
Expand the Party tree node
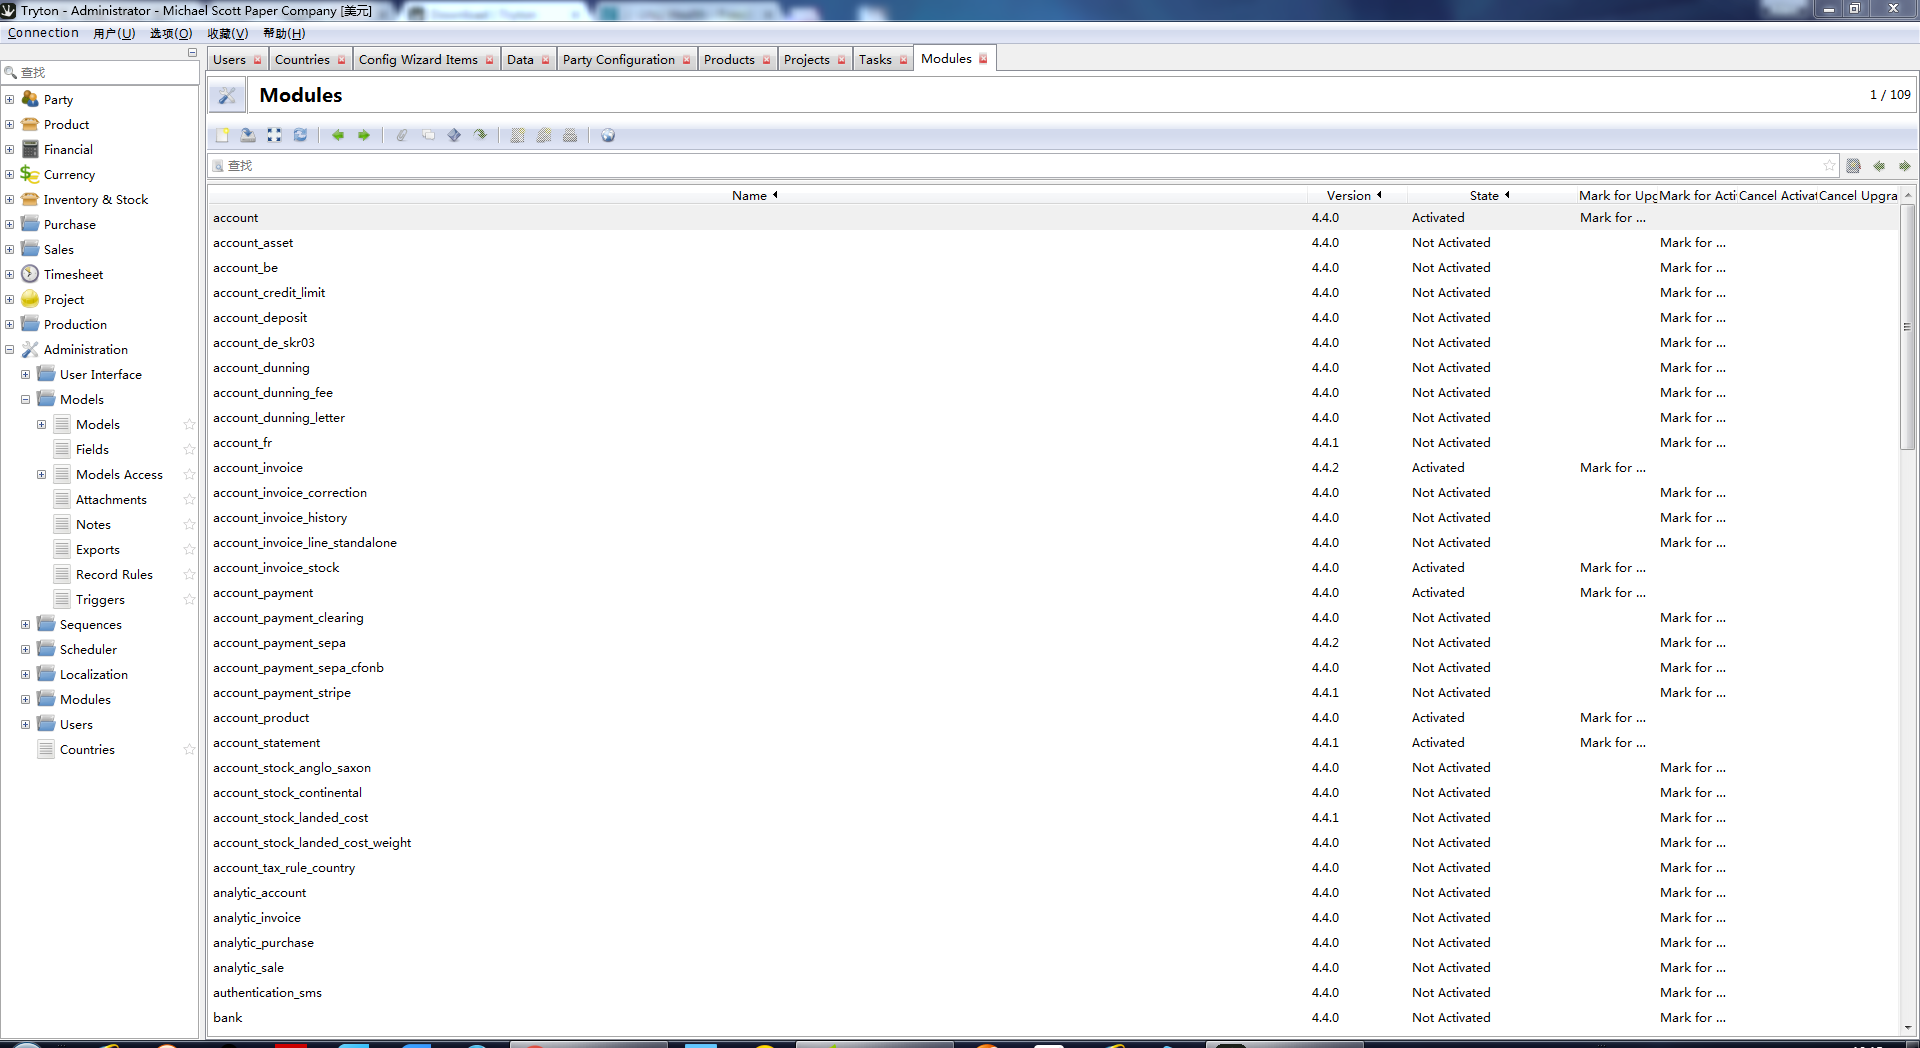click(10, 99)
